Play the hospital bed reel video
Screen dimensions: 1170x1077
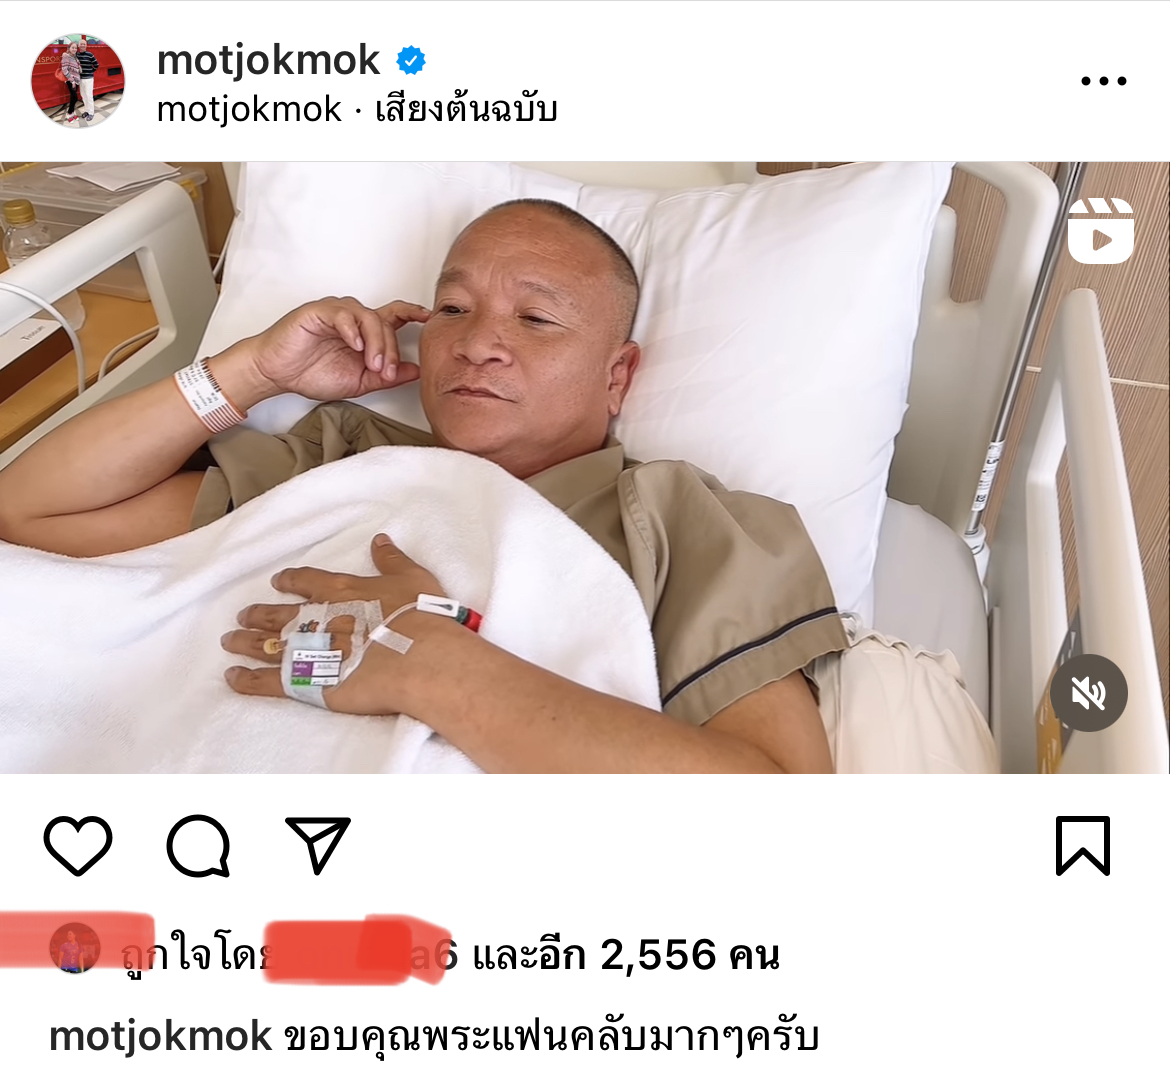pos(585,467)
